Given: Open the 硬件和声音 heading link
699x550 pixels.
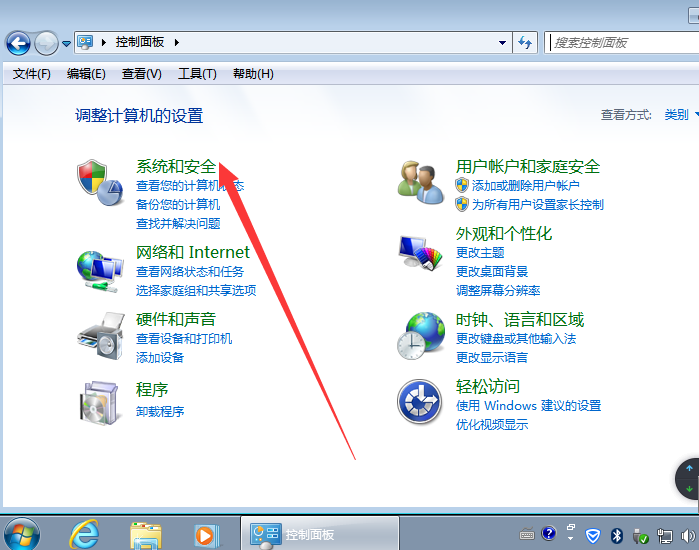Looking at the screenshot, I should (176, 319).
